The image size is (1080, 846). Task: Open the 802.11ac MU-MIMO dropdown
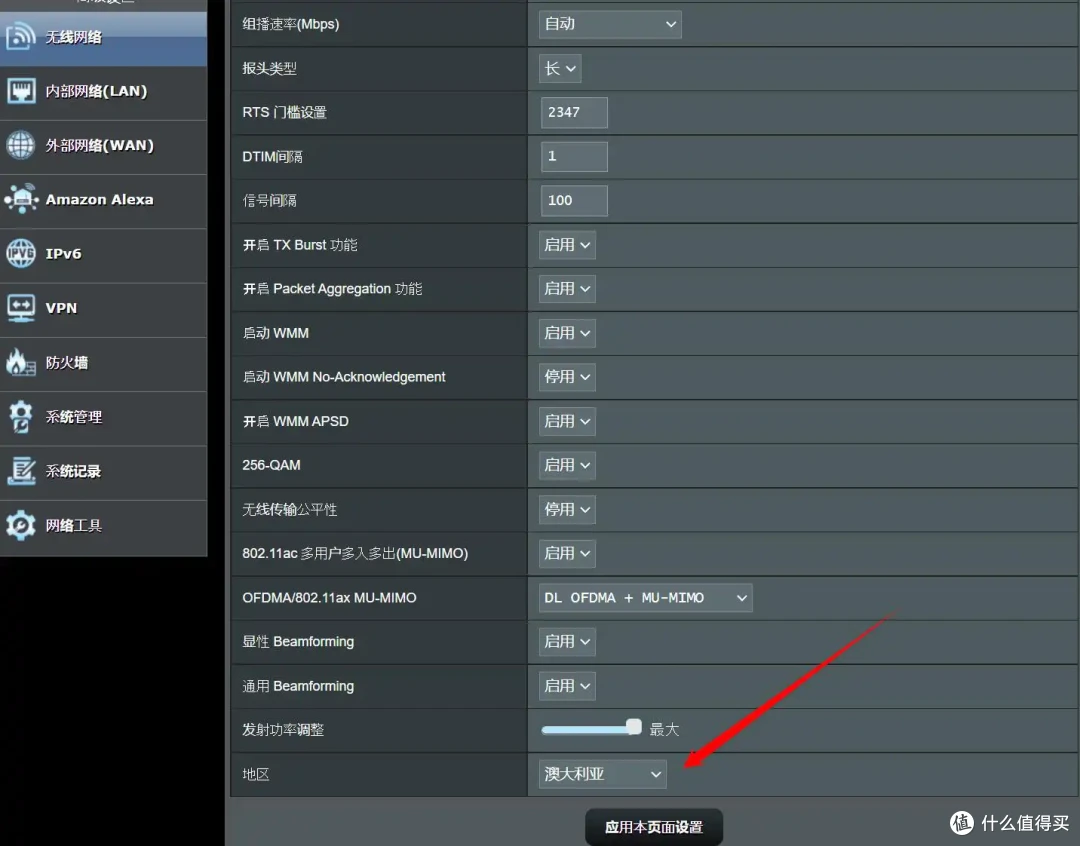point(567,553)
